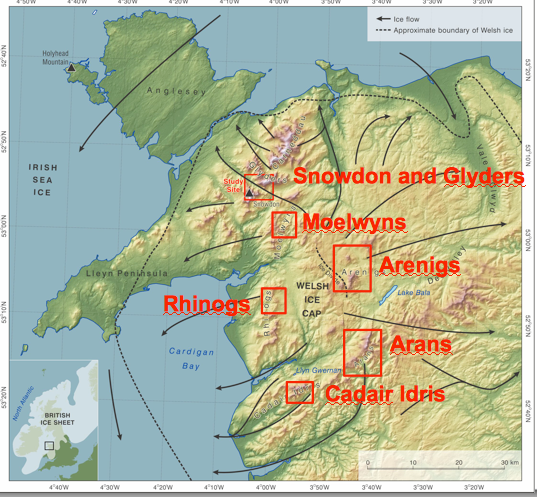Click the red box around Cadair Idris
The image size is (537, 497).
point(300,392)
